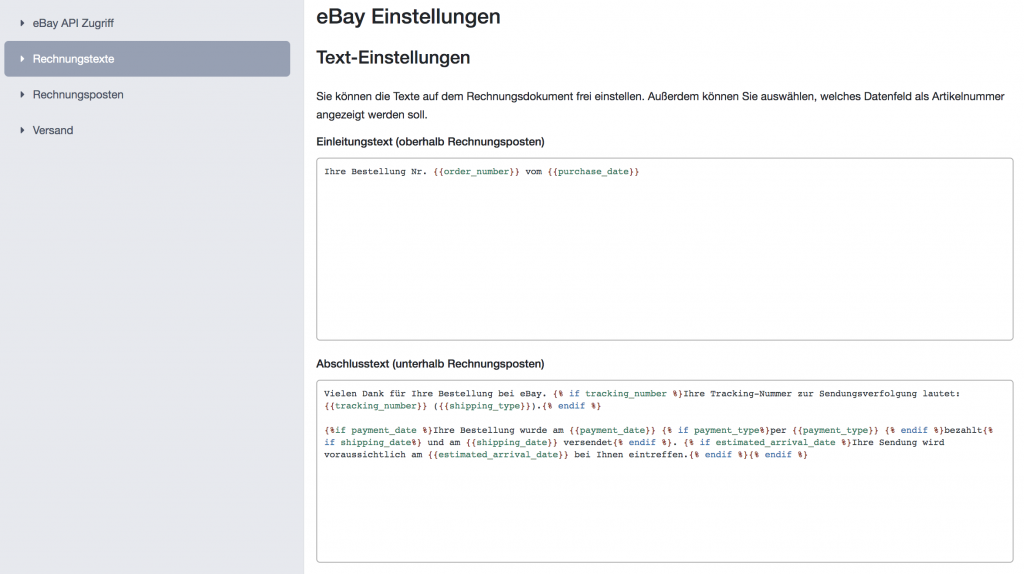Viewport: 1024px width, 574px height.
Task: Expand arrow beside eBay API Zugriff
Action: click(22, 23)
